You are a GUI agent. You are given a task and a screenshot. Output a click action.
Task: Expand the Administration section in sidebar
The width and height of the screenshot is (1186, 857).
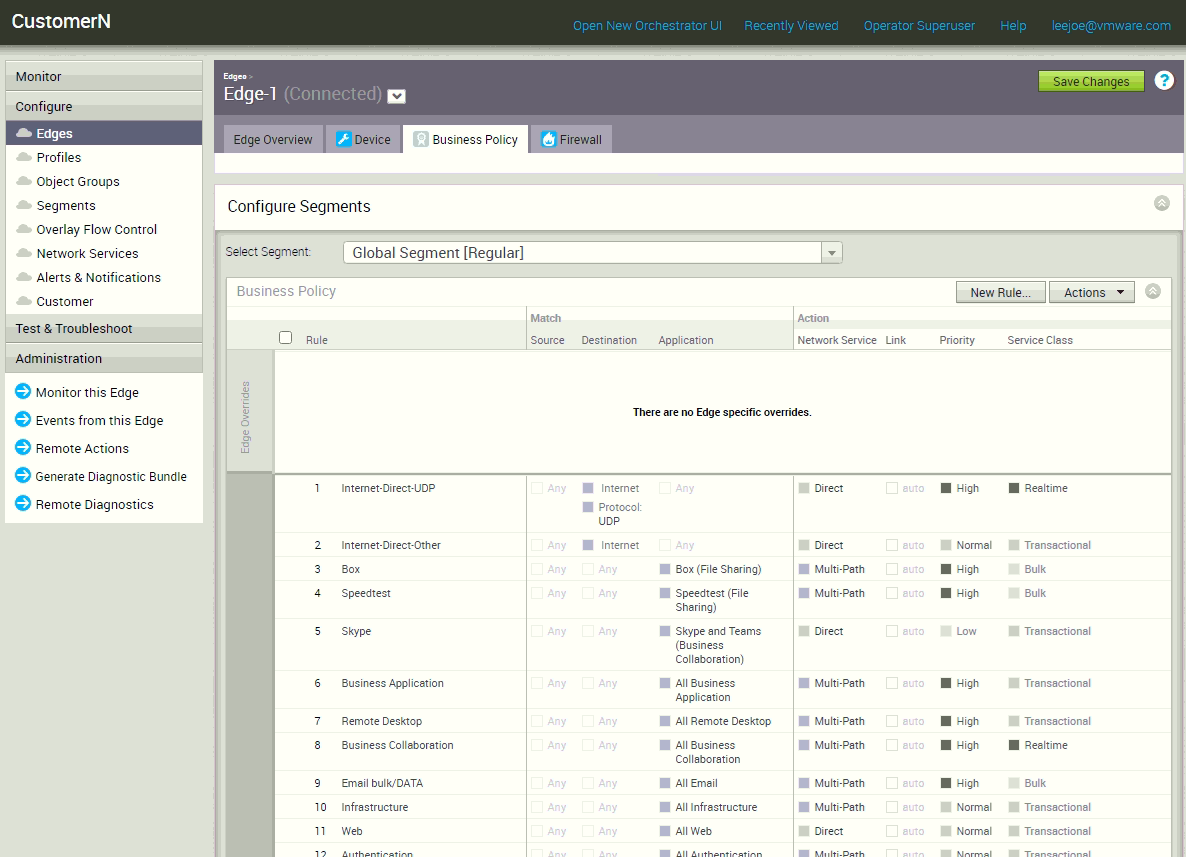(104, 359)
